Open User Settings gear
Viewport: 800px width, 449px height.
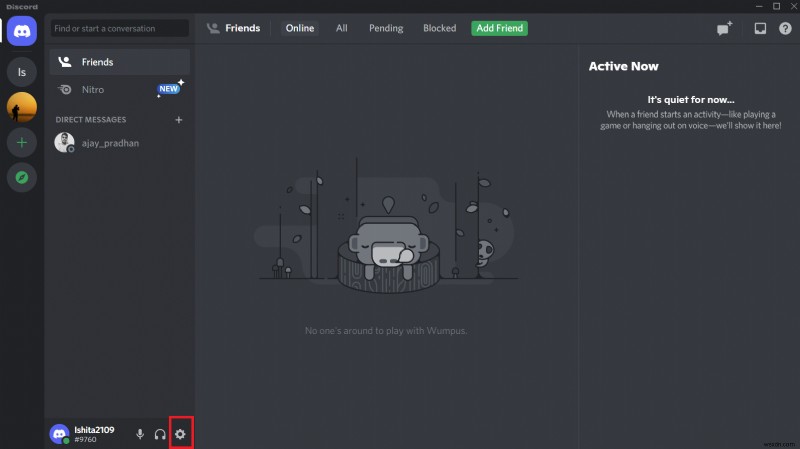click(180, 434)
